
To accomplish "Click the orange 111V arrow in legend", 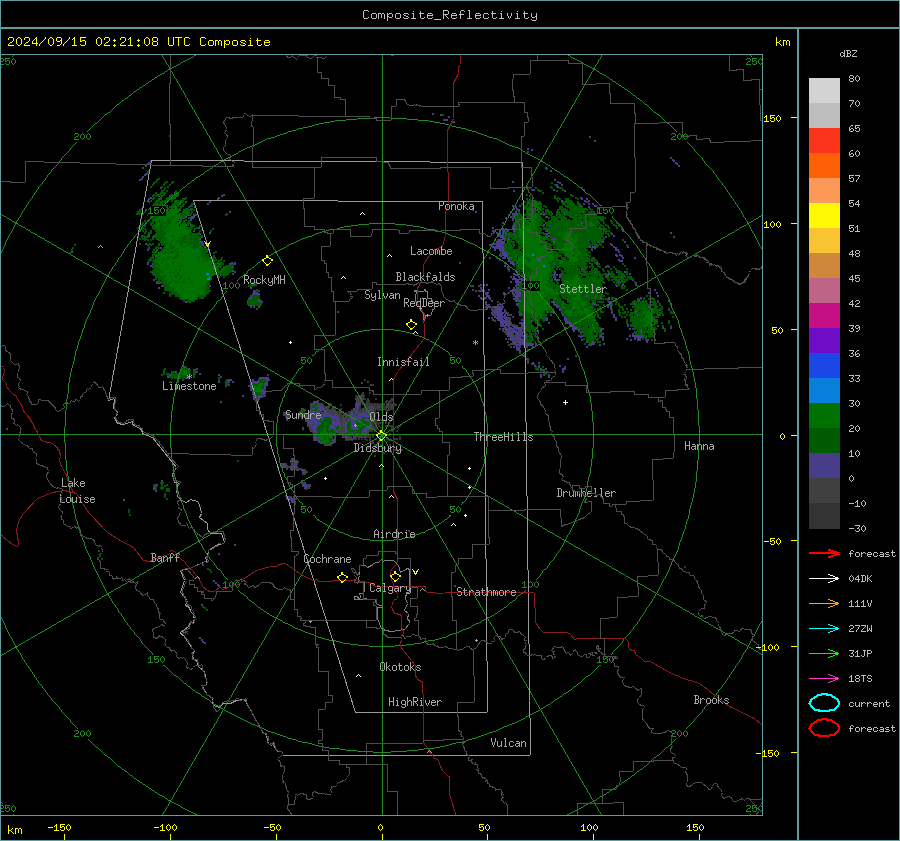I will pyautogui.click(x=824, y=603).
